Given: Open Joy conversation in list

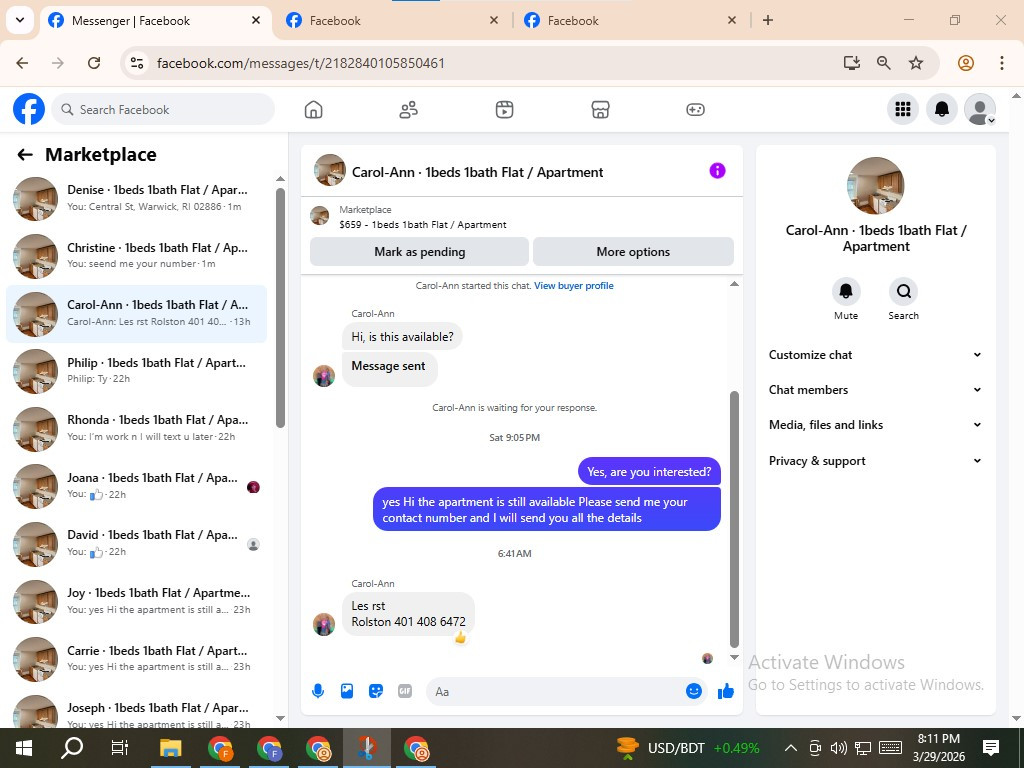Looking at the screenshot, I should click(136, 601).
